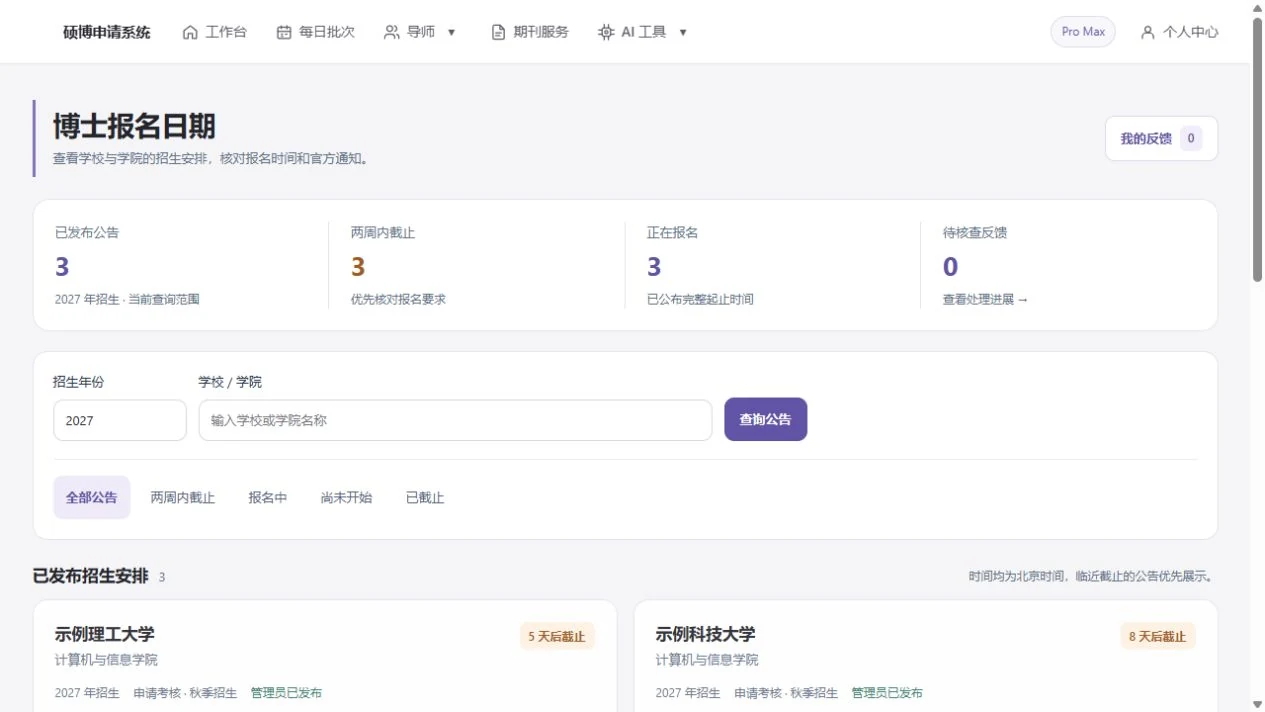Click the 5 天后截止 badge

pyautogui.click(x=557, y=636)
